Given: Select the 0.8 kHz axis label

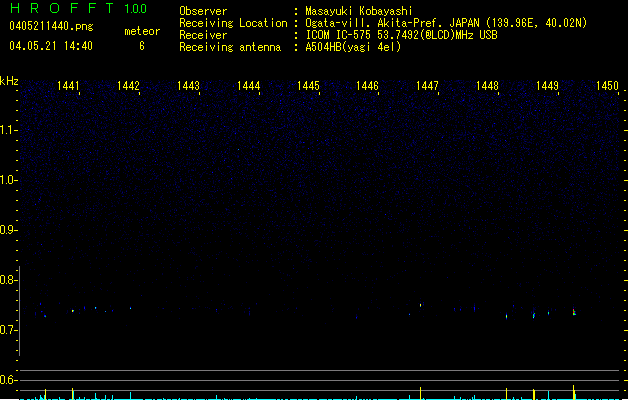Looking at the screenshot, I should coord(8,280).
